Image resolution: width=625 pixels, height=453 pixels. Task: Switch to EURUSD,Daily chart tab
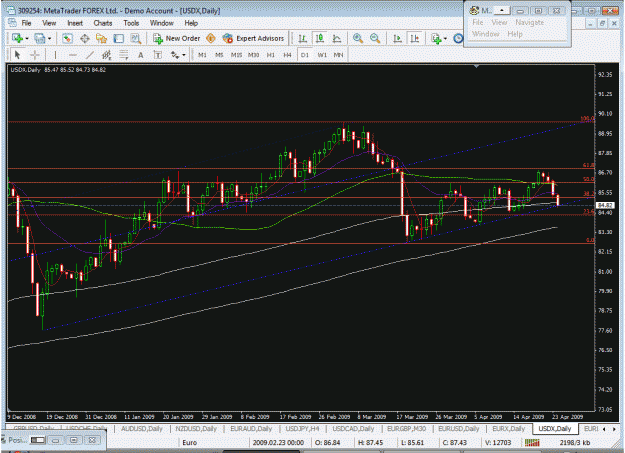pyautogui.click(x=458, y=429)
